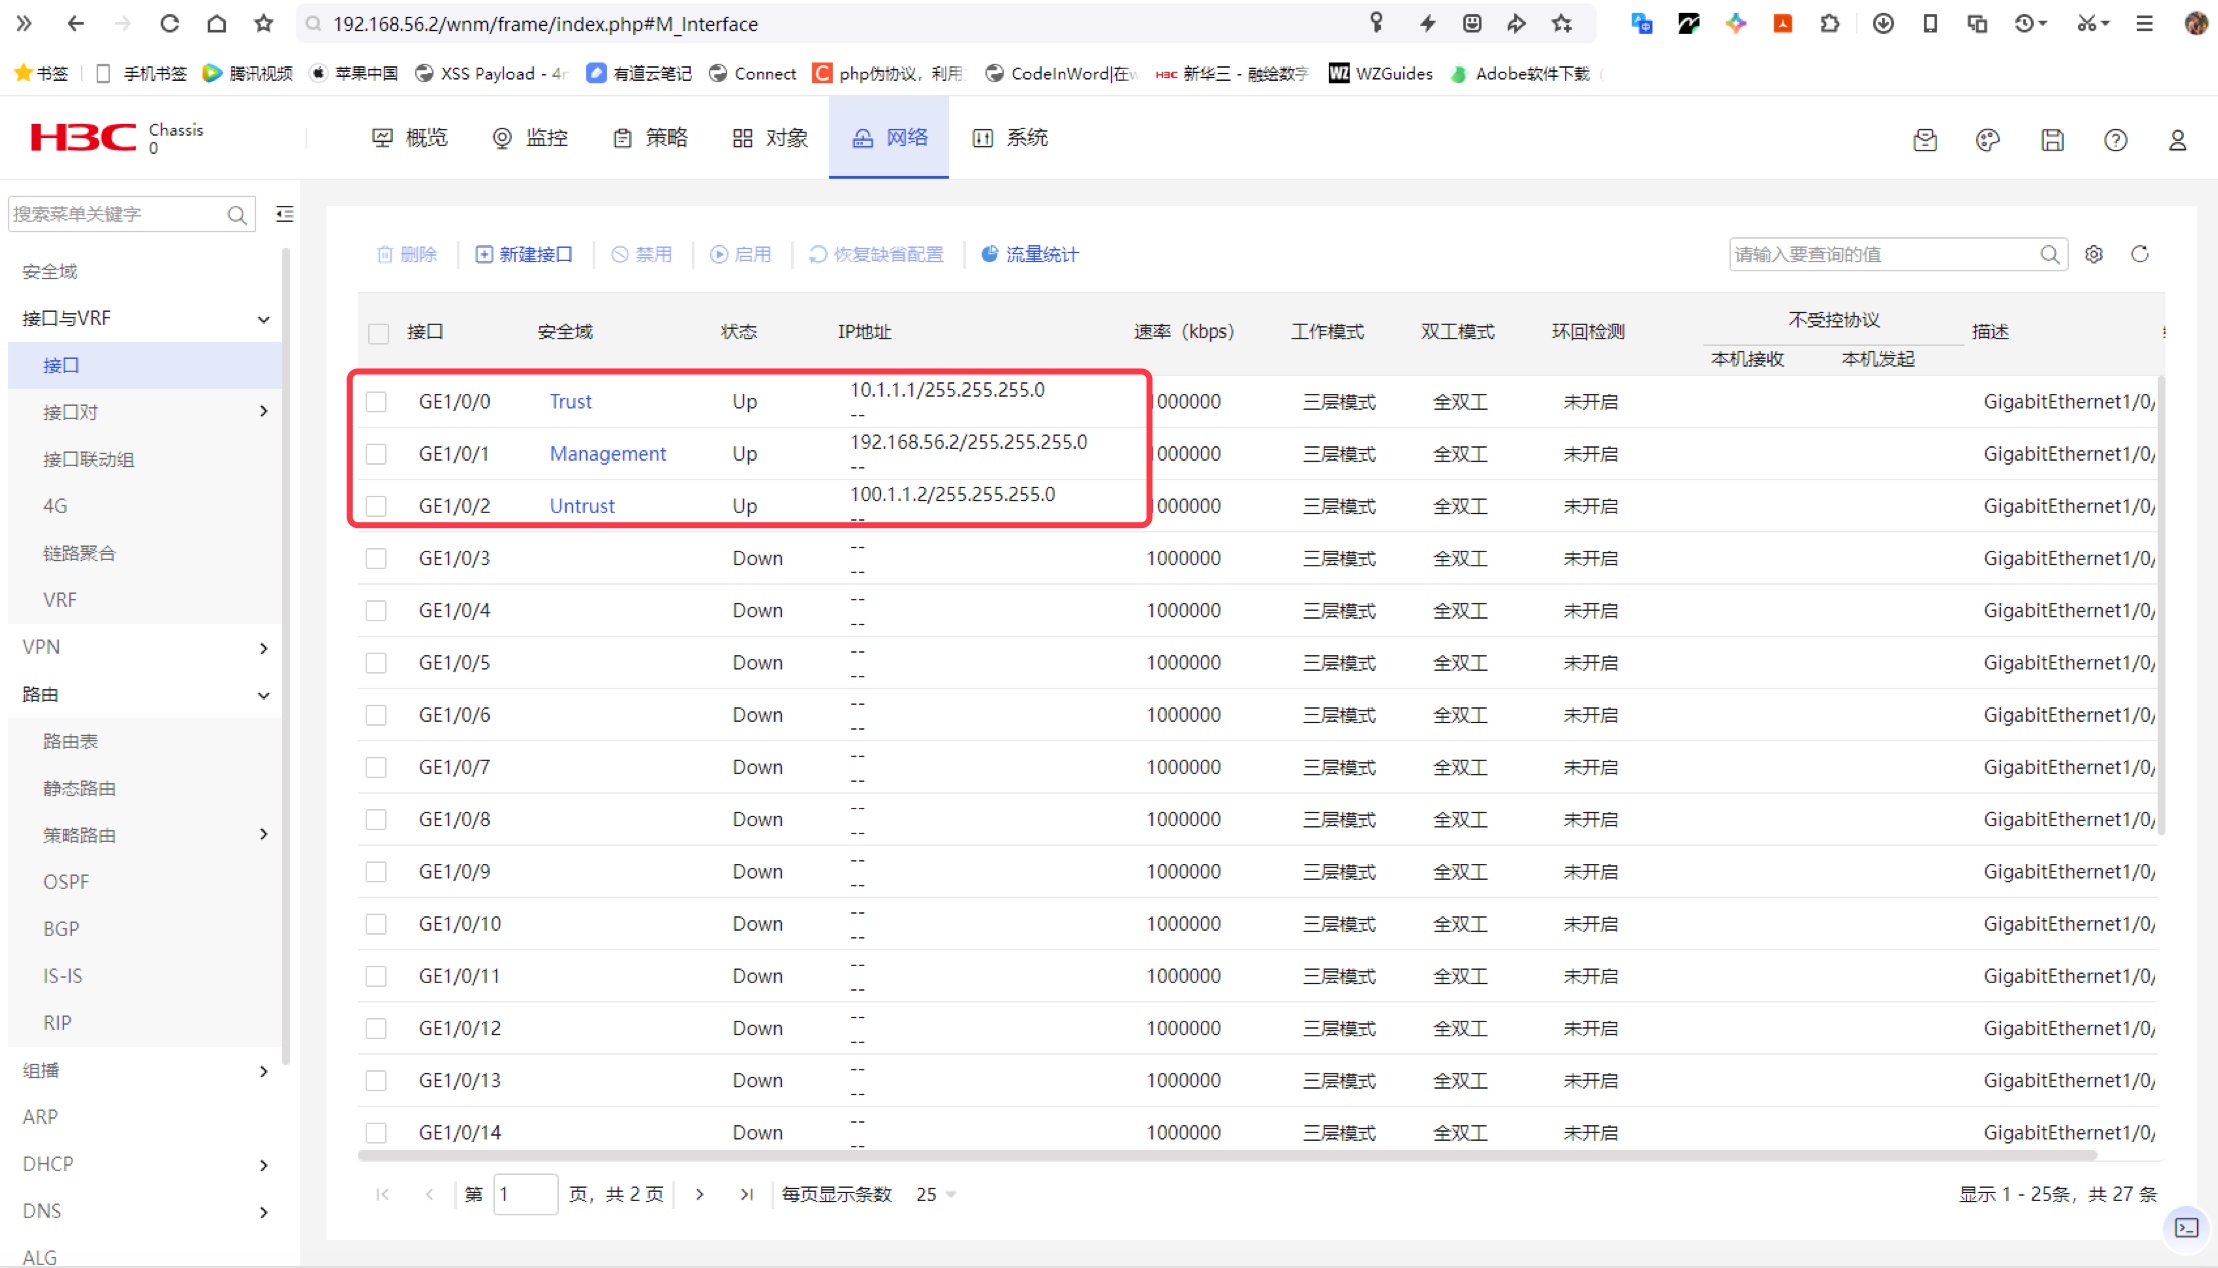This screenshot has height=1268, width=2218.
Task: Go to browser home page icon
Action: pos(216,23)
